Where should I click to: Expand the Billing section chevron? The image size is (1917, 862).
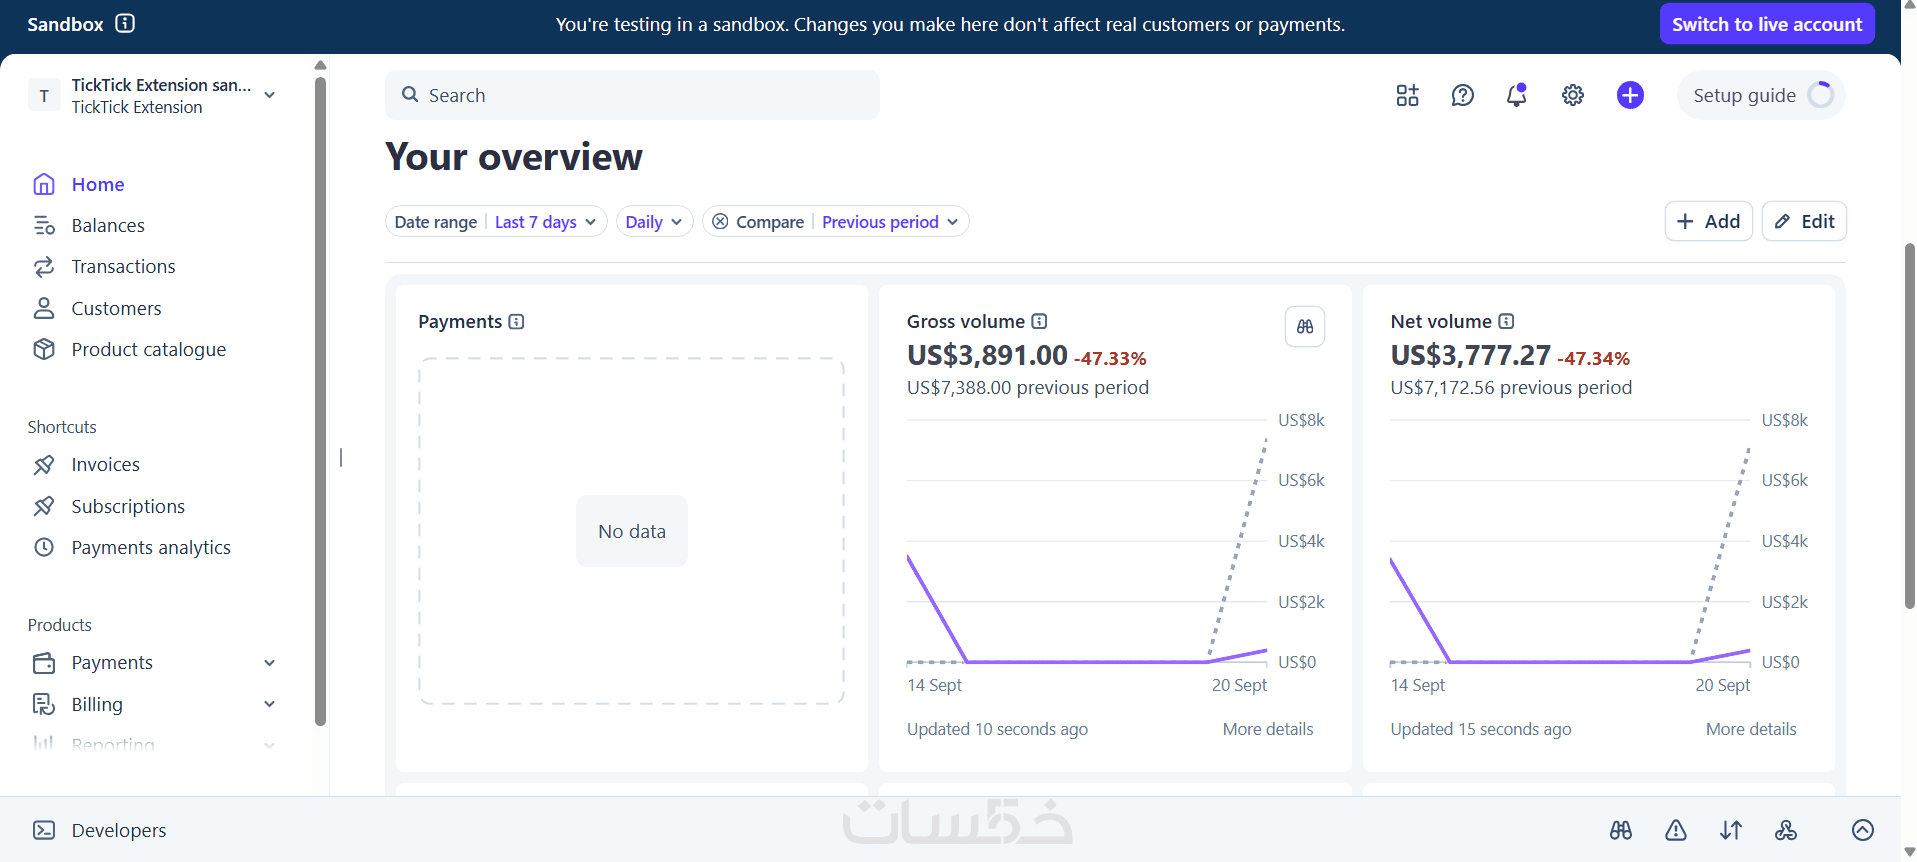pyautogui.click(x=269, y=704)
